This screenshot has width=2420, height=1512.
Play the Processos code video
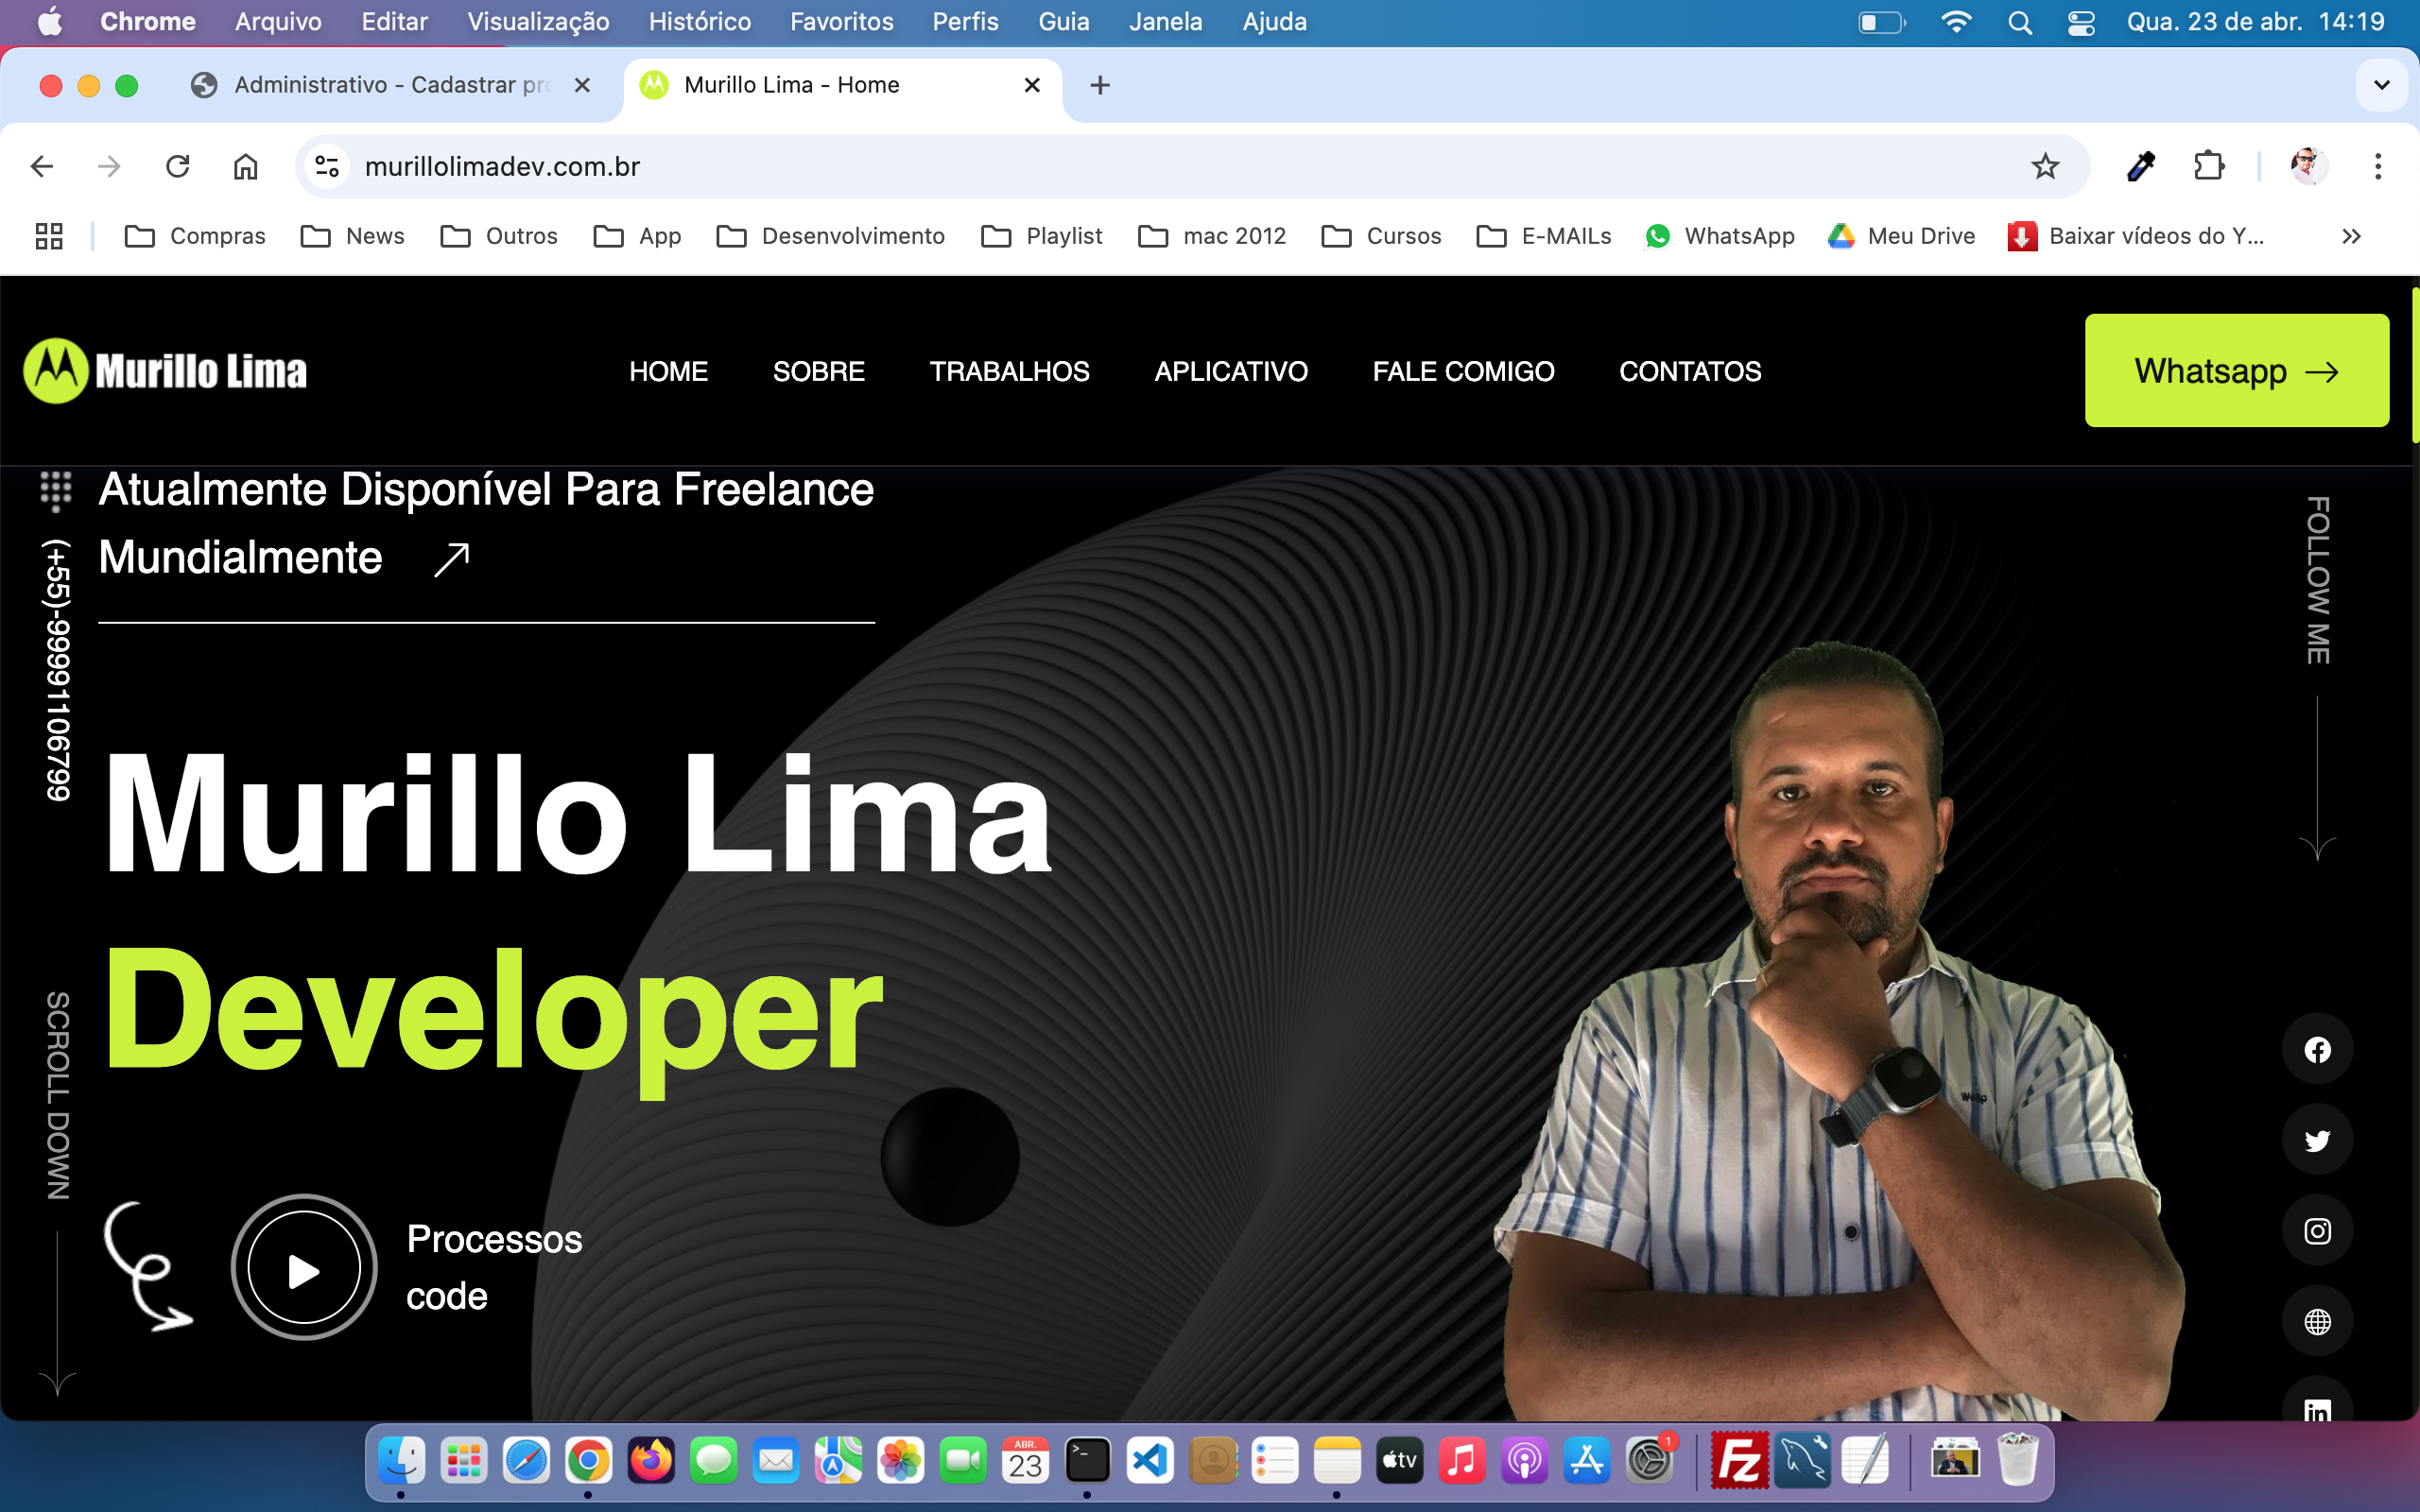coord(303,1269)
